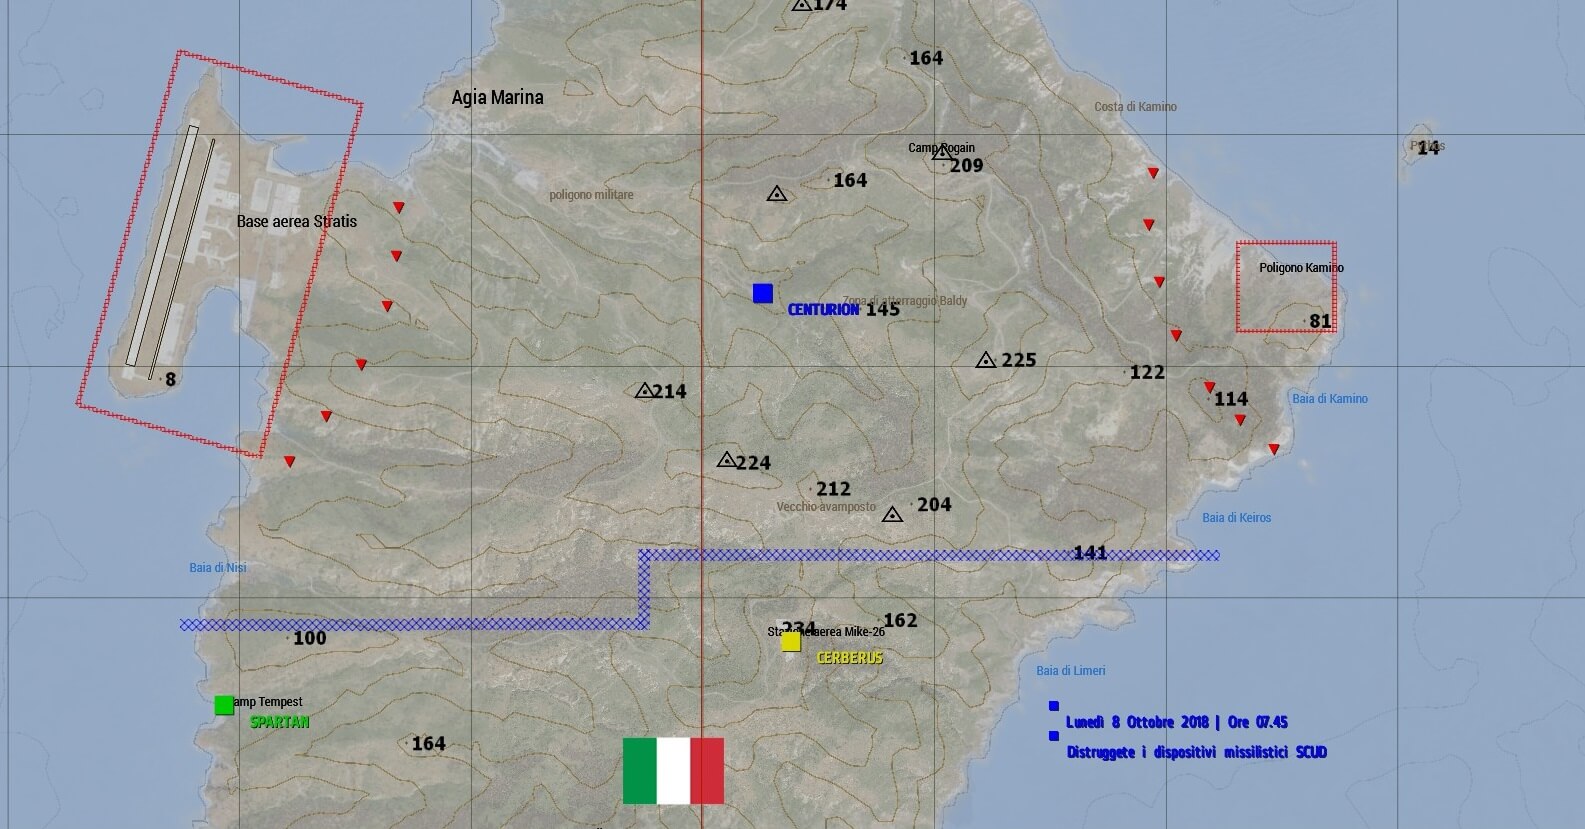Select the hill triangle icon beside 214
1585x829 pixels.
(x=645, y=391)
